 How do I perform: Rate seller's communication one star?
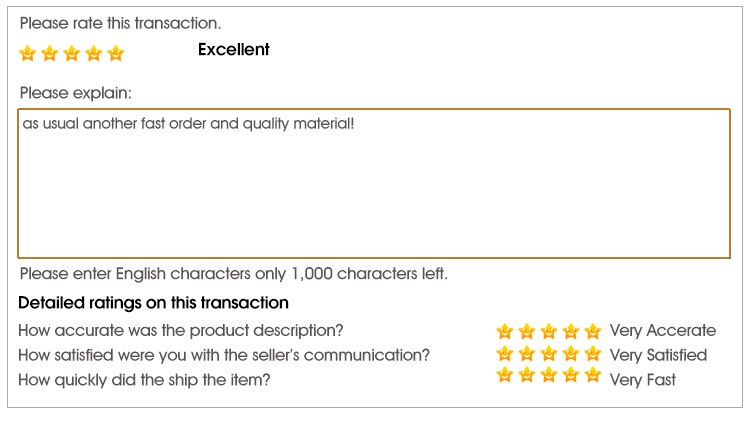click(x=505, y=353)
